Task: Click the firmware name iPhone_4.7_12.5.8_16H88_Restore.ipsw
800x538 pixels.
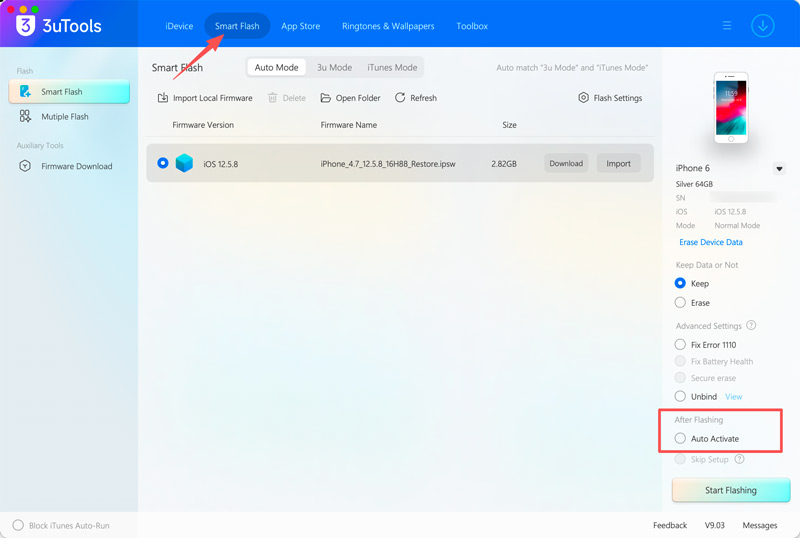Action: coord(388,164)
